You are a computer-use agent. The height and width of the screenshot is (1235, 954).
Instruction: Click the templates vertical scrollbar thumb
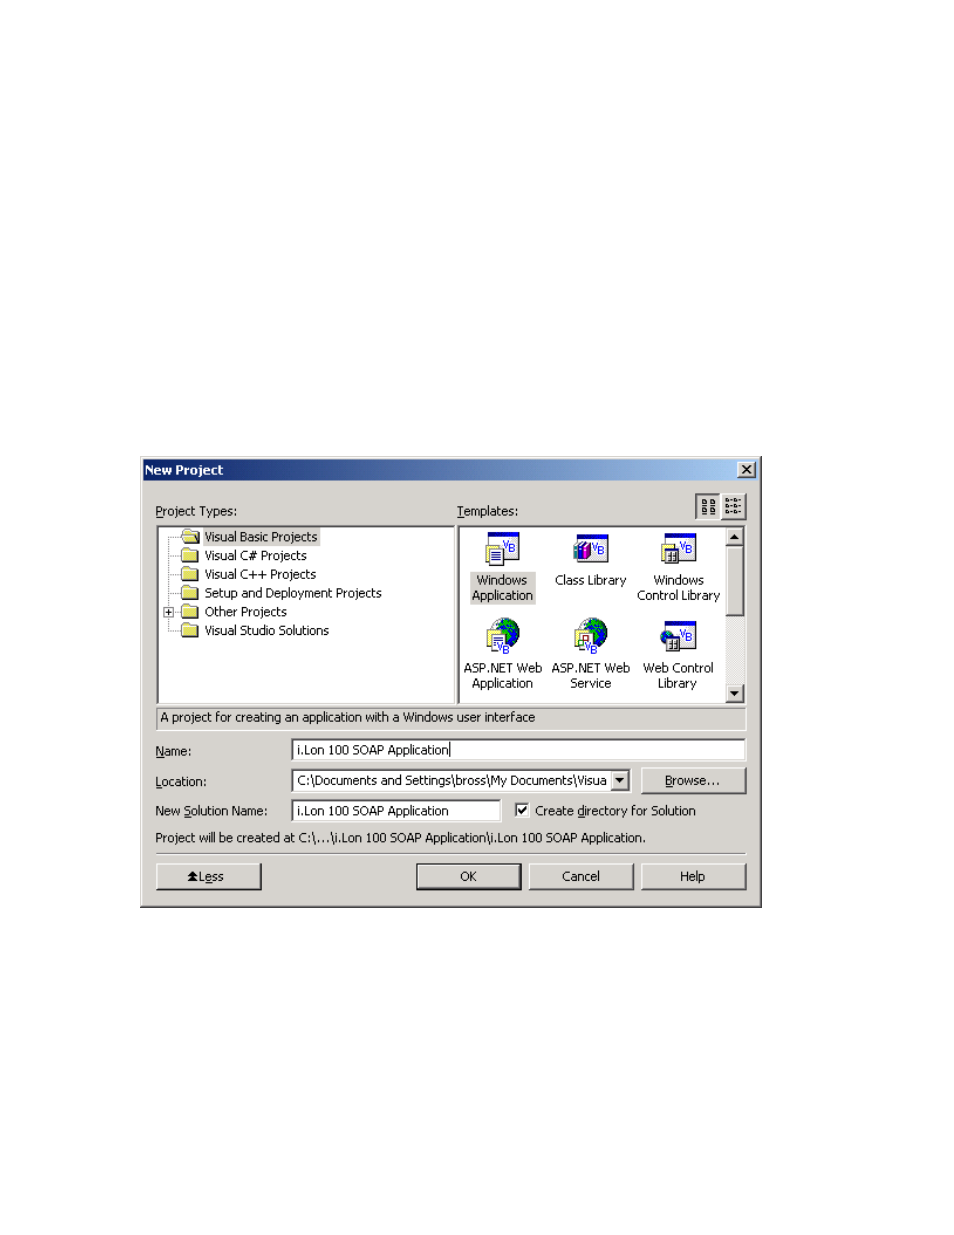click(735, 581)
